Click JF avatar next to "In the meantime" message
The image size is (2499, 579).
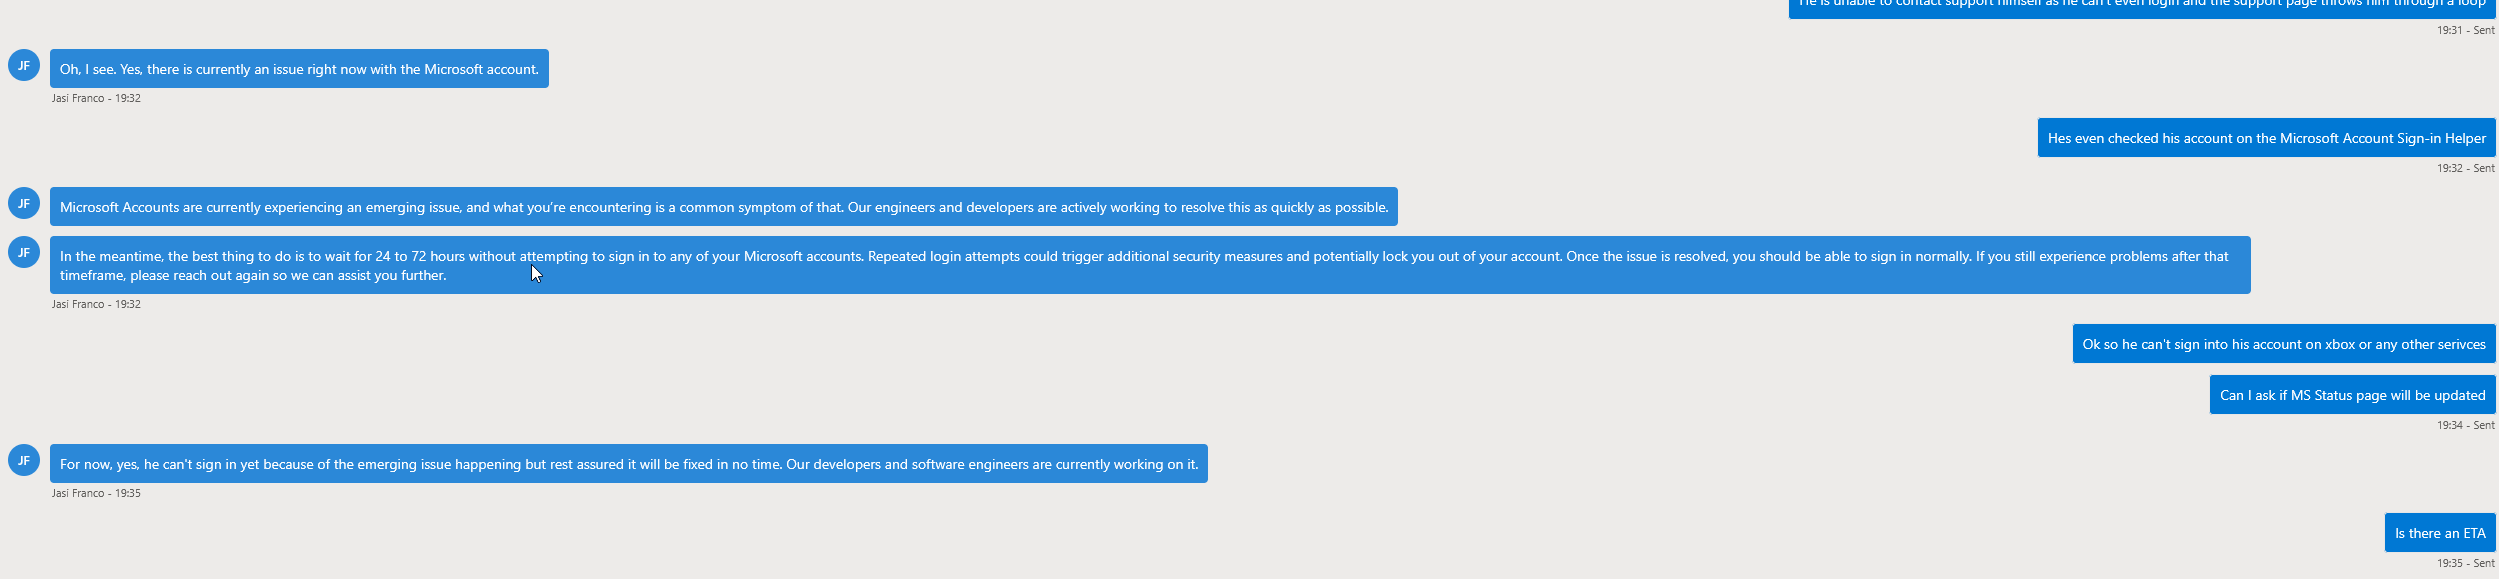(x=24, y=252)
